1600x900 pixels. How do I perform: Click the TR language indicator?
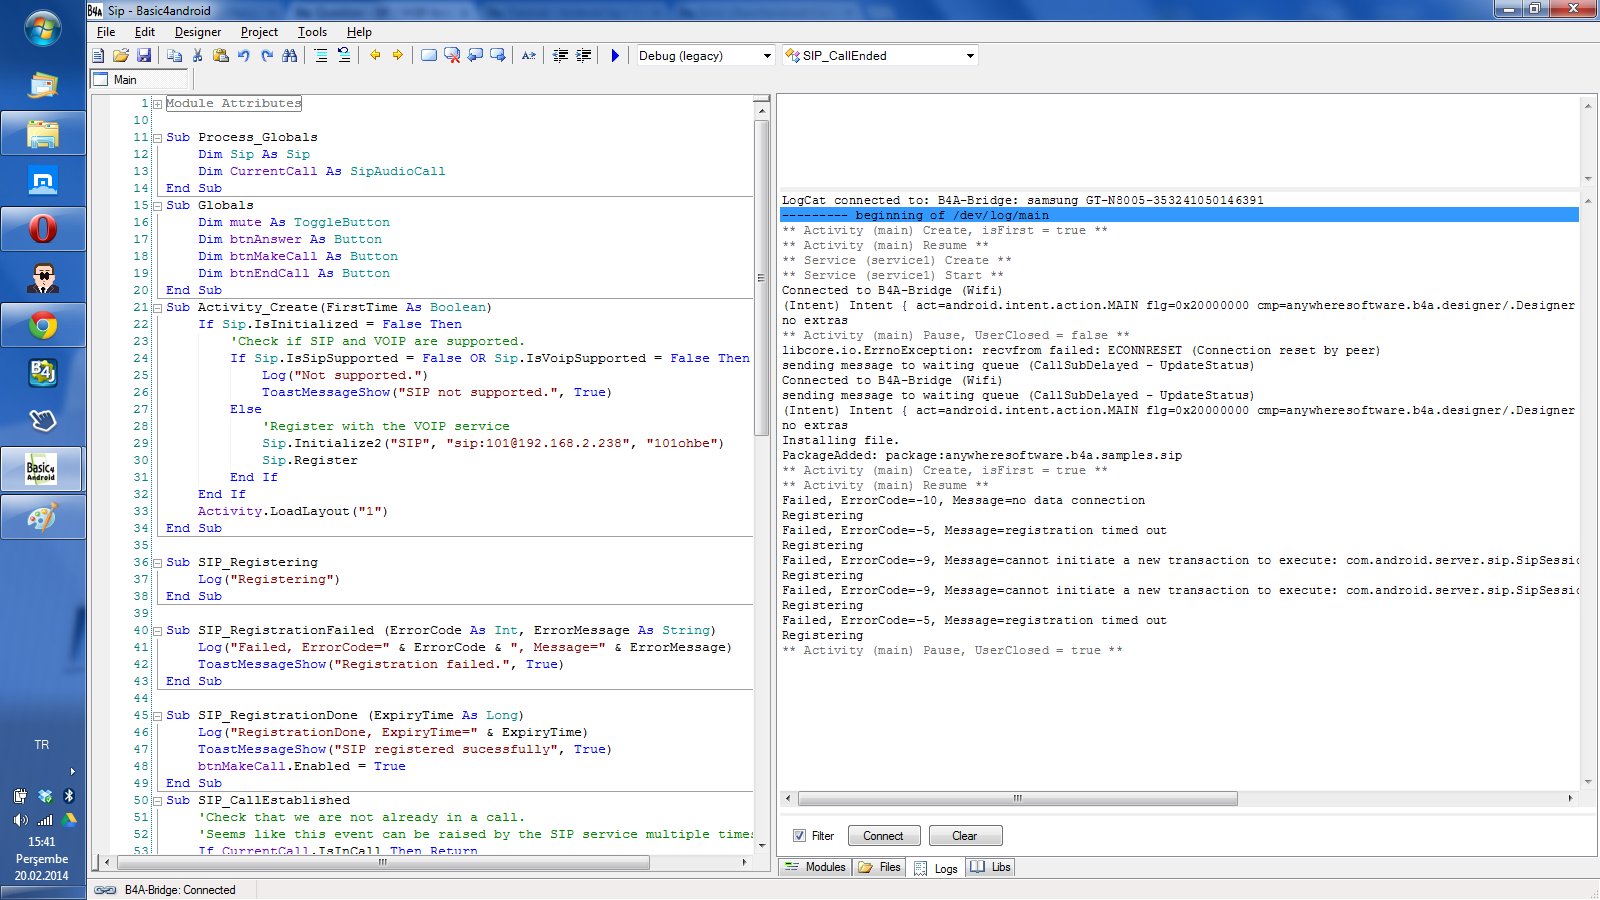pos(42,745)
